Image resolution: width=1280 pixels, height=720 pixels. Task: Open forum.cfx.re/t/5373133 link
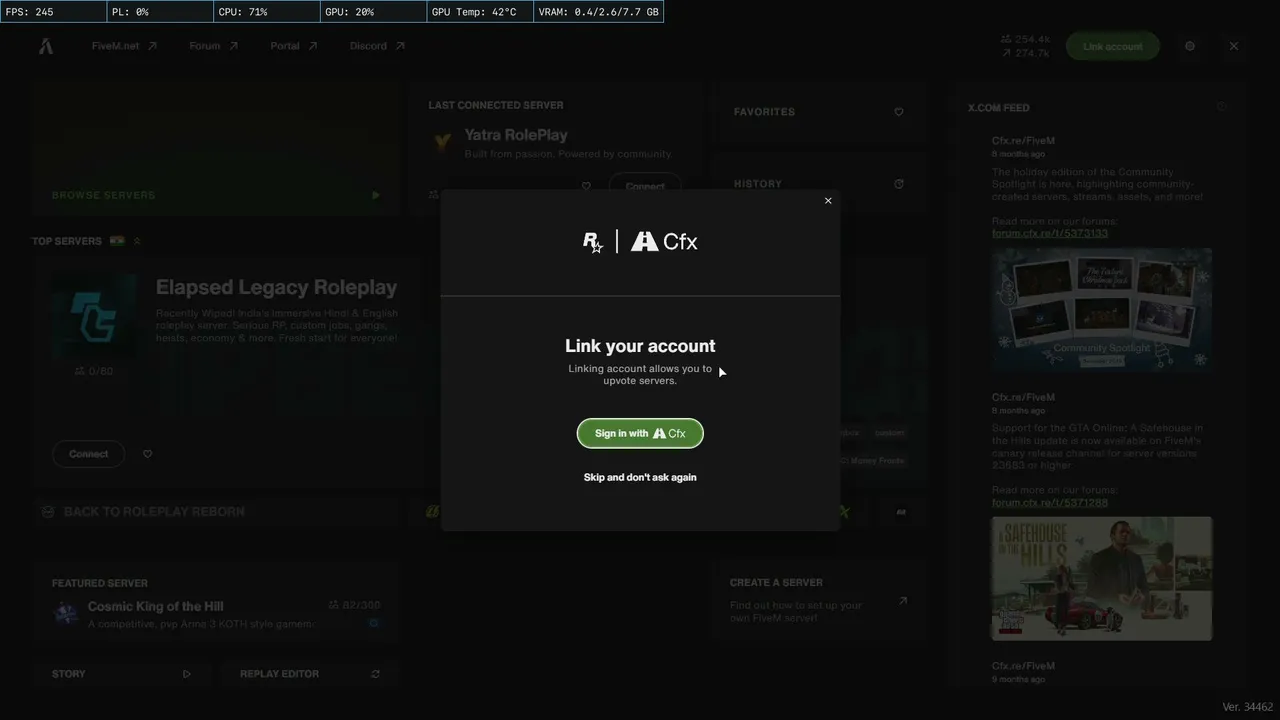1050,233
